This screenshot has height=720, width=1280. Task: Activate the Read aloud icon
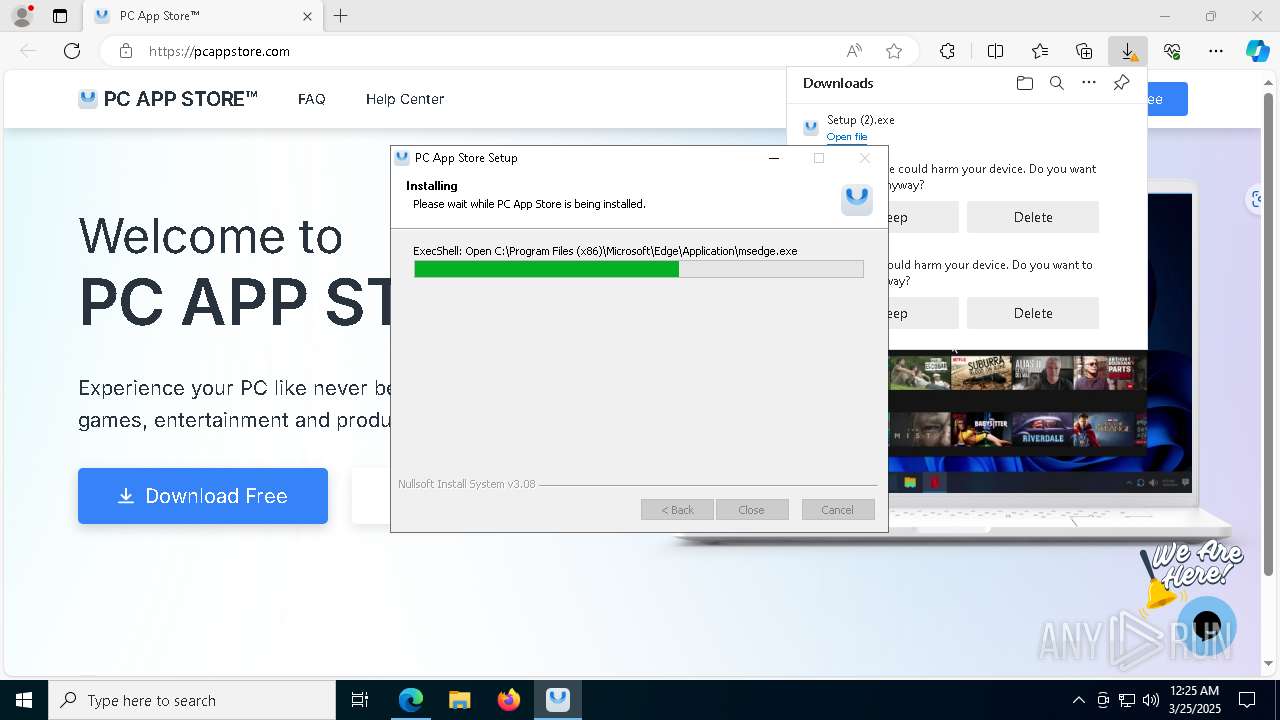(x=854, y=51)
